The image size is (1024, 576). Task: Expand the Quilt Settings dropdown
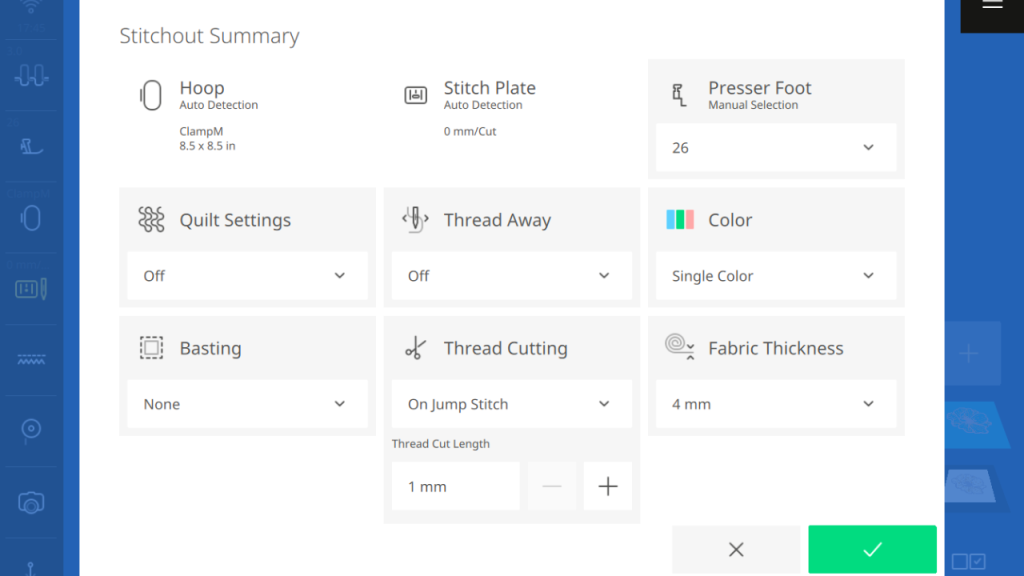(x=247, y=276)
